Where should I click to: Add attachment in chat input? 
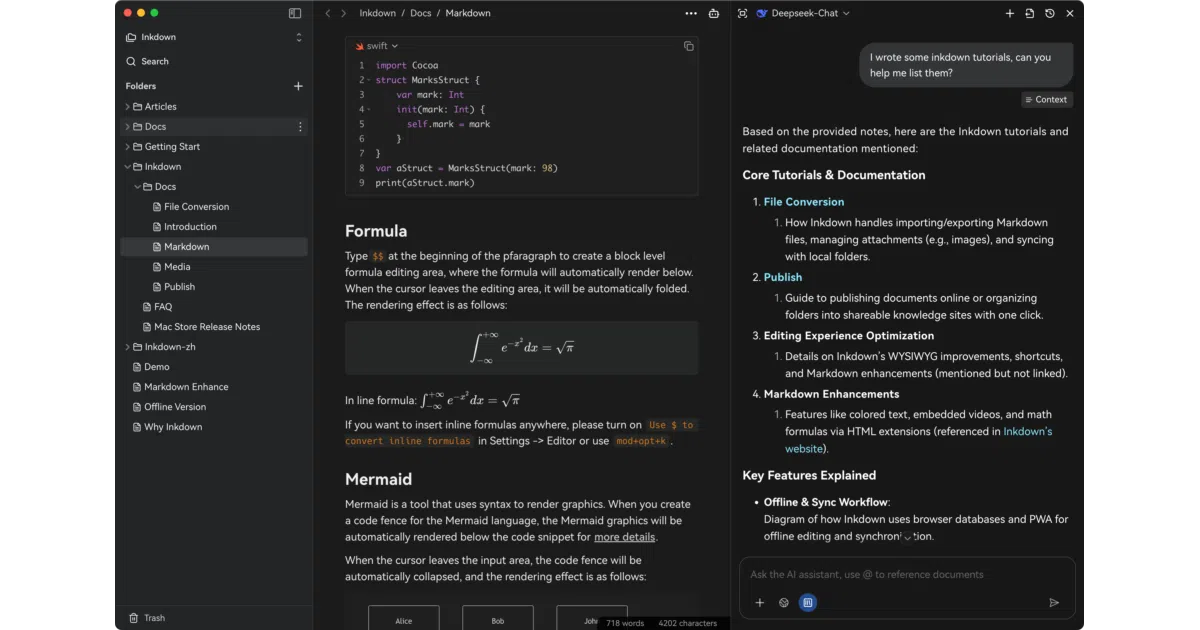click(760, 603)
